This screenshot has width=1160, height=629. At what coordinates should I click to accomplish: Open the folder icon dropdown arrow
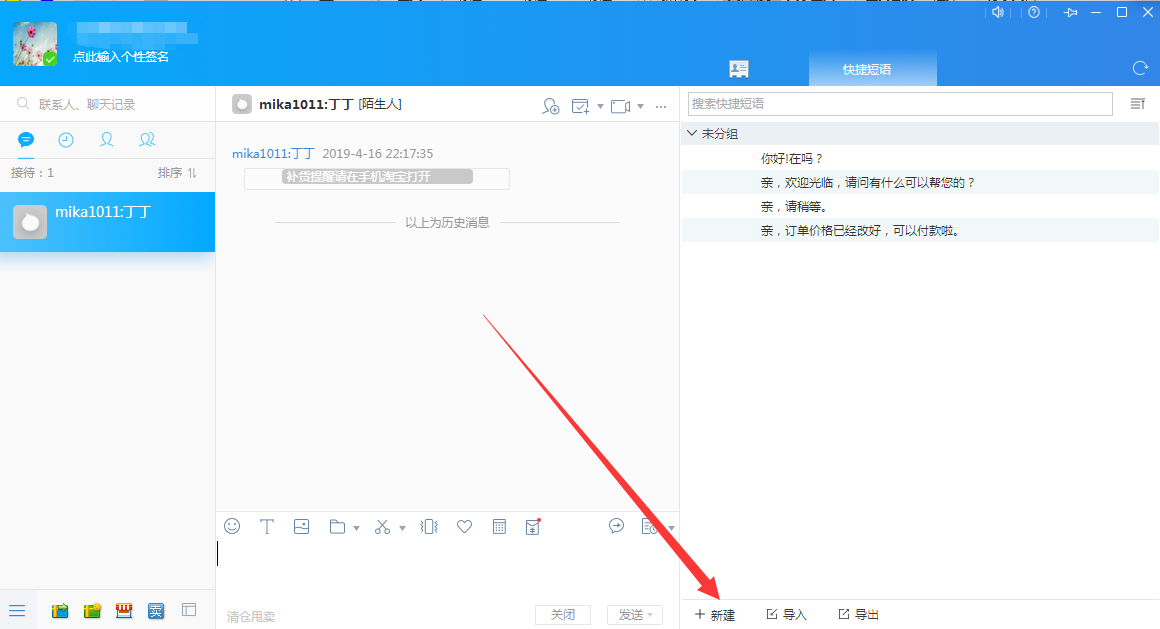pyautogui.click(x=357, y=528)
